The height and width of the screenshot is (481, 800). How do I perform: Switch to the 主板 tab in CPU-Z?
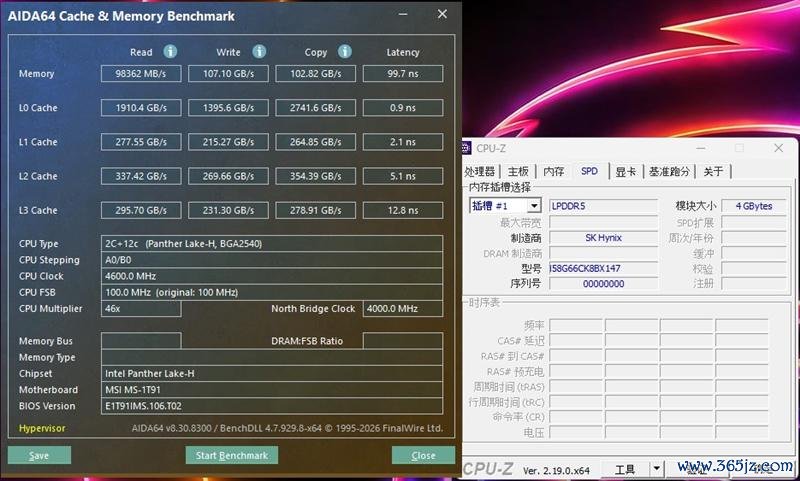tap(518, 171)
